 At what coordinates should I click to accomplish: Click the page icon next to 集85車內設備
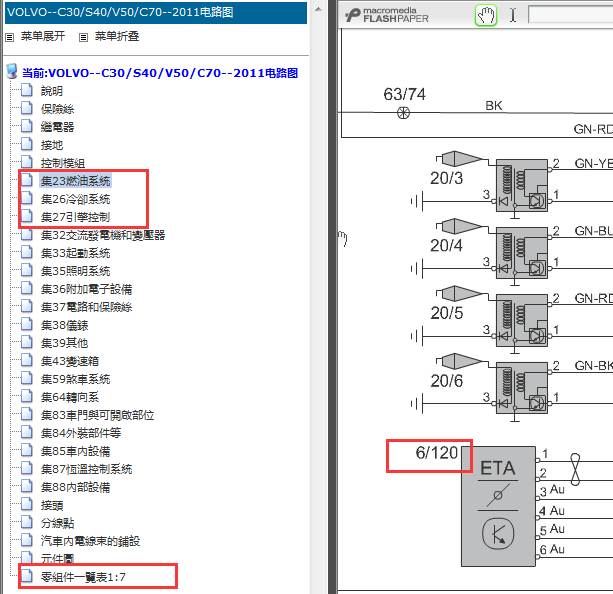(x=27, y=450)
